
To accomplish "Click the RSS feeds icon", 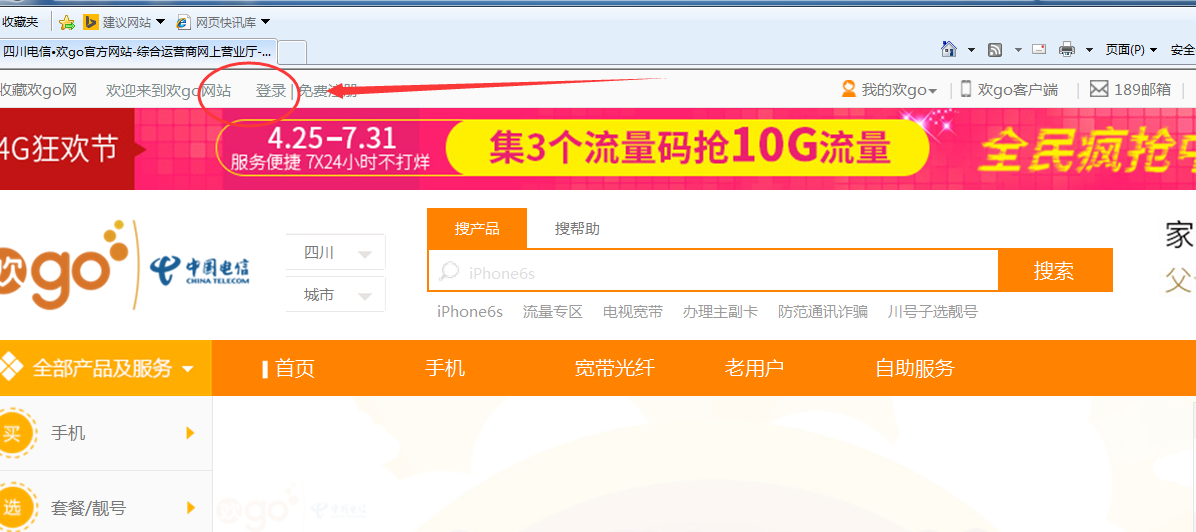I will pos(995,50).
